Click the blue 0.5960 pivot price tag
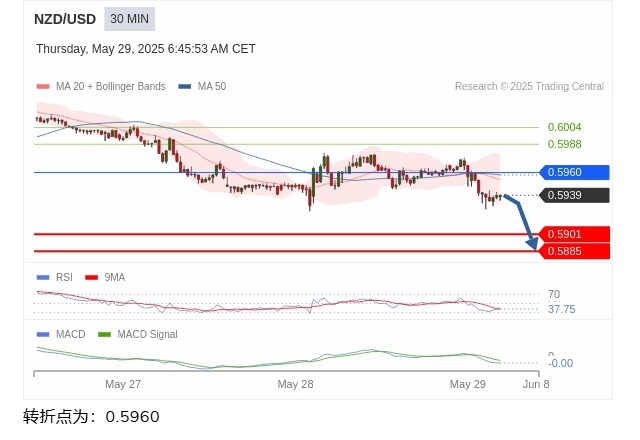640x440 pixels. pyautogui.click(x=574, y=172)
